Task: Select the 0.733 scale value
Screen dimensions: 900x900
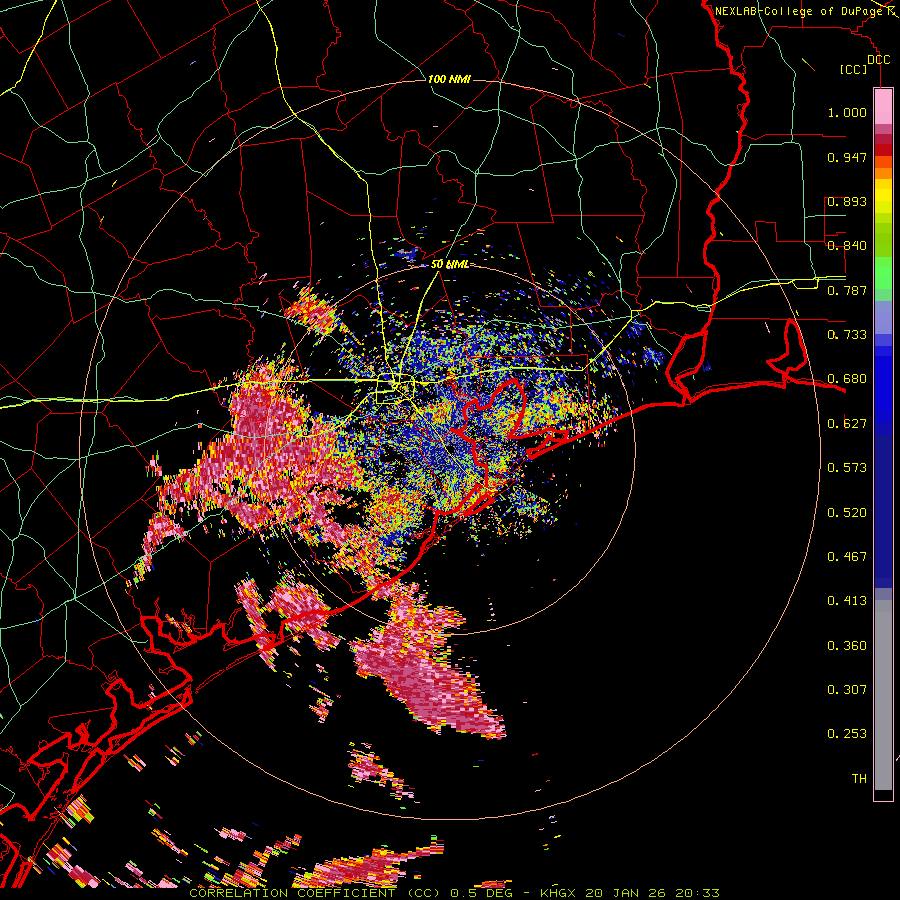Action: tap(847, 335)
